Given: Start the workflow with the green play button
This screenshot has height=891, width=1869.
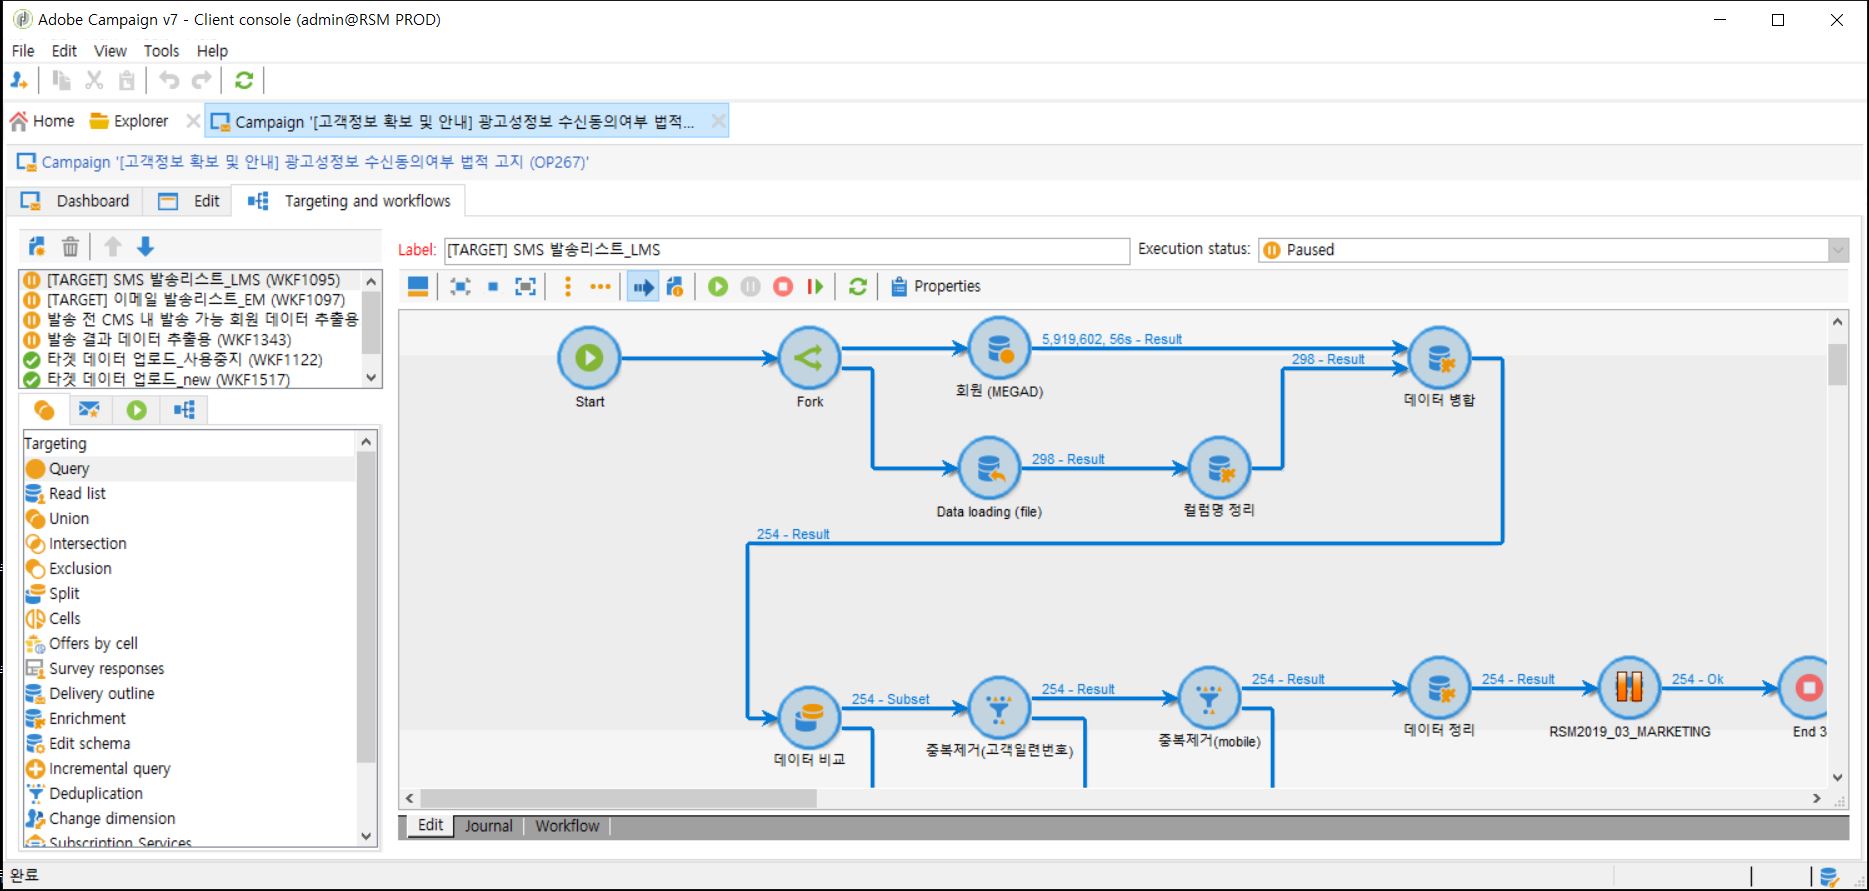Looking at the screenshot, I should 718,287.
